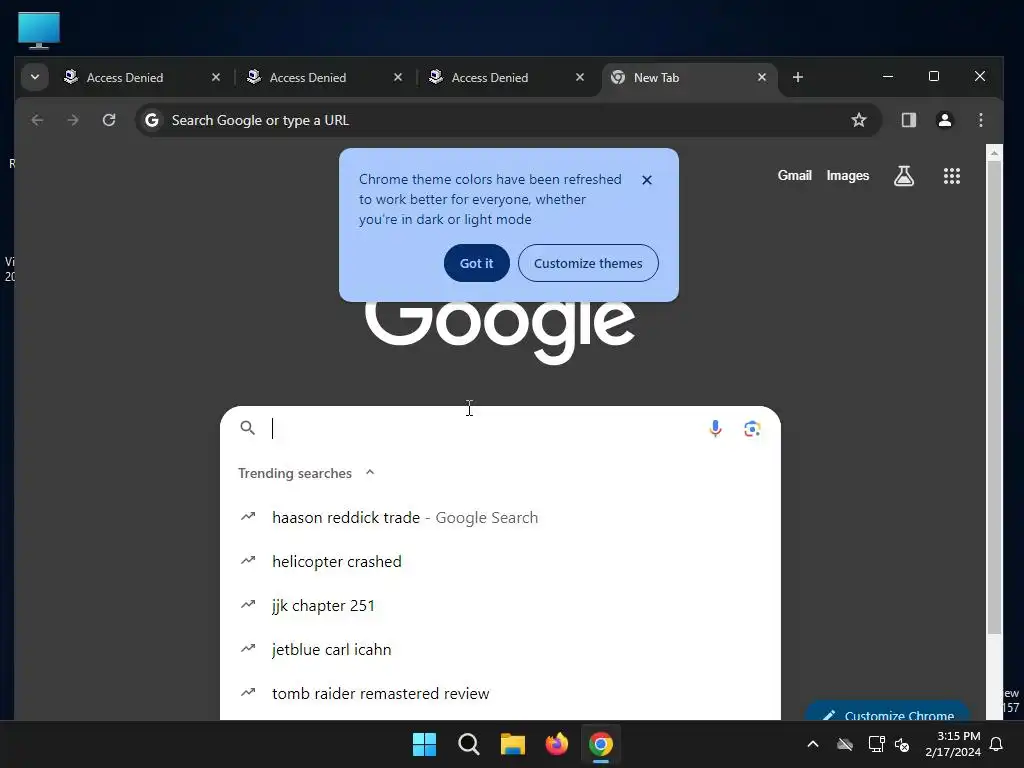
Task: Switch to the second Access Denied tab
Action: (325, 78)
